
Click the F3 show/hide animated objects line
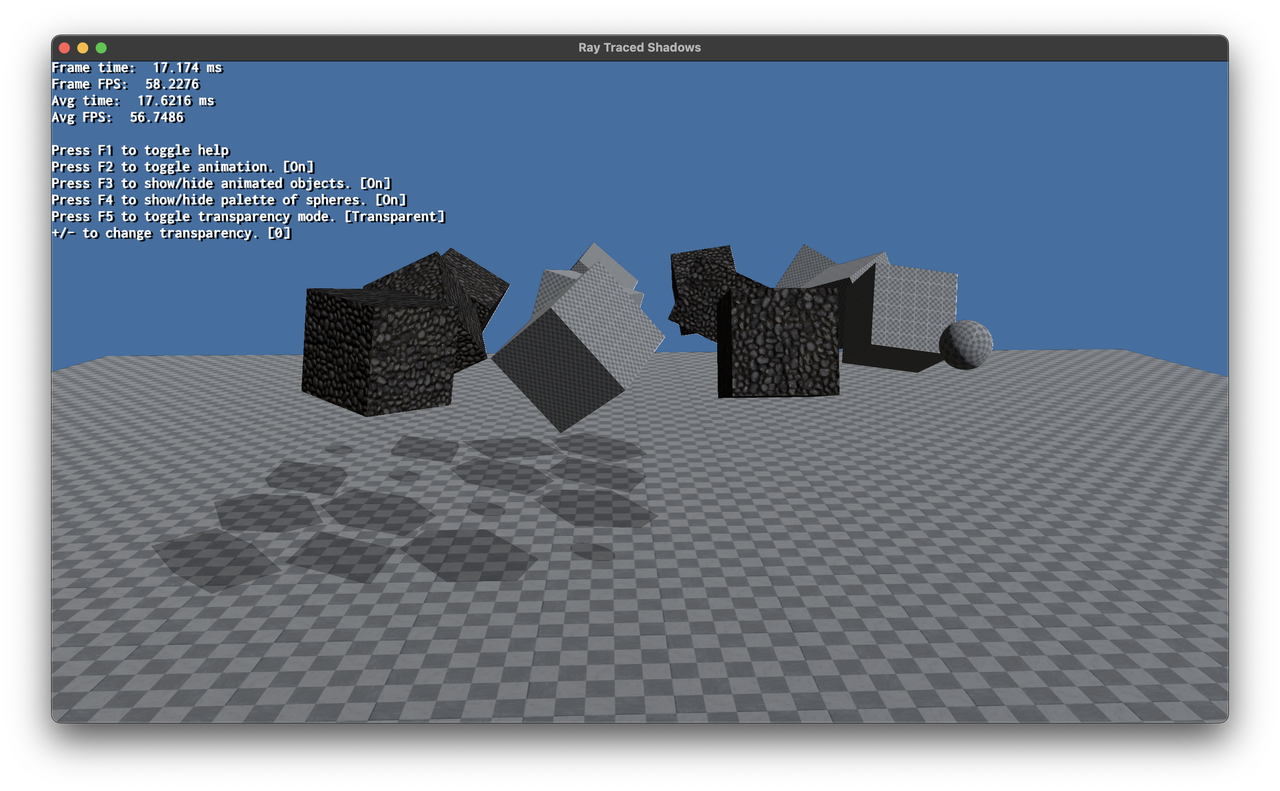222,183
